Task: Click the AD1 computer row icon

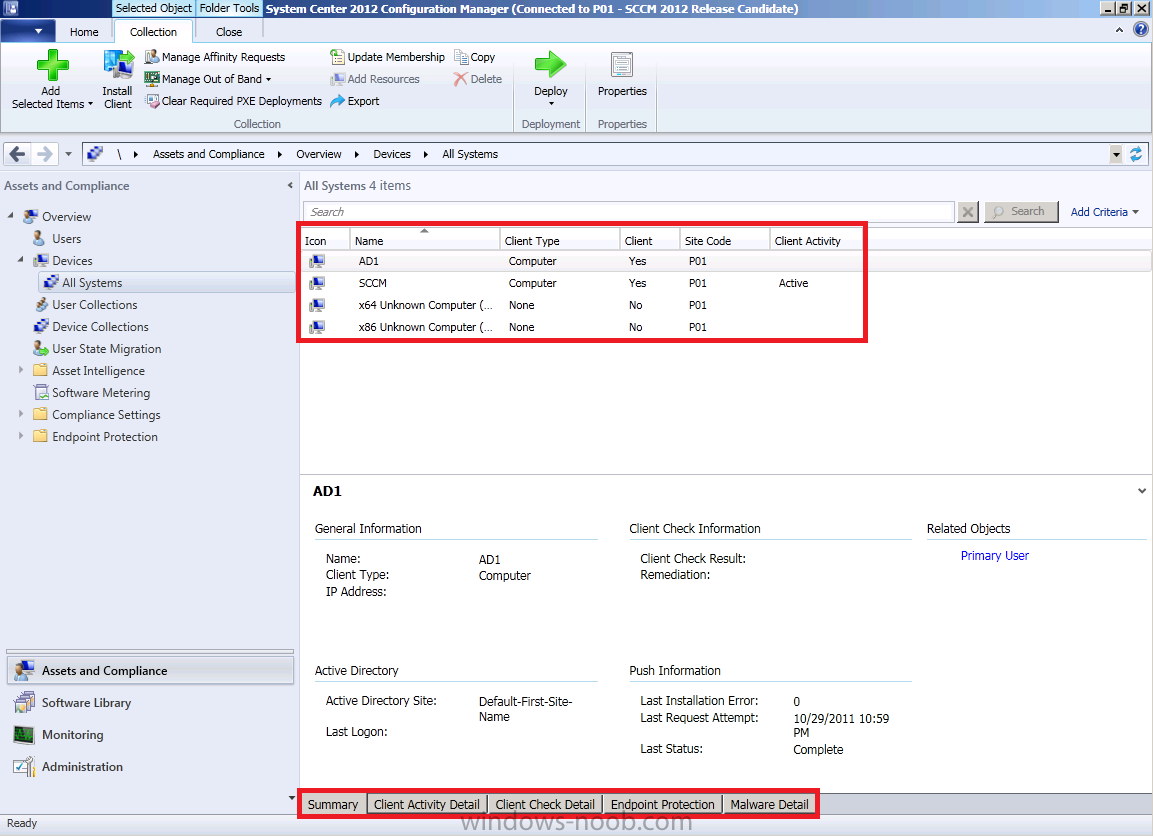Action: (x=317, y=261)
